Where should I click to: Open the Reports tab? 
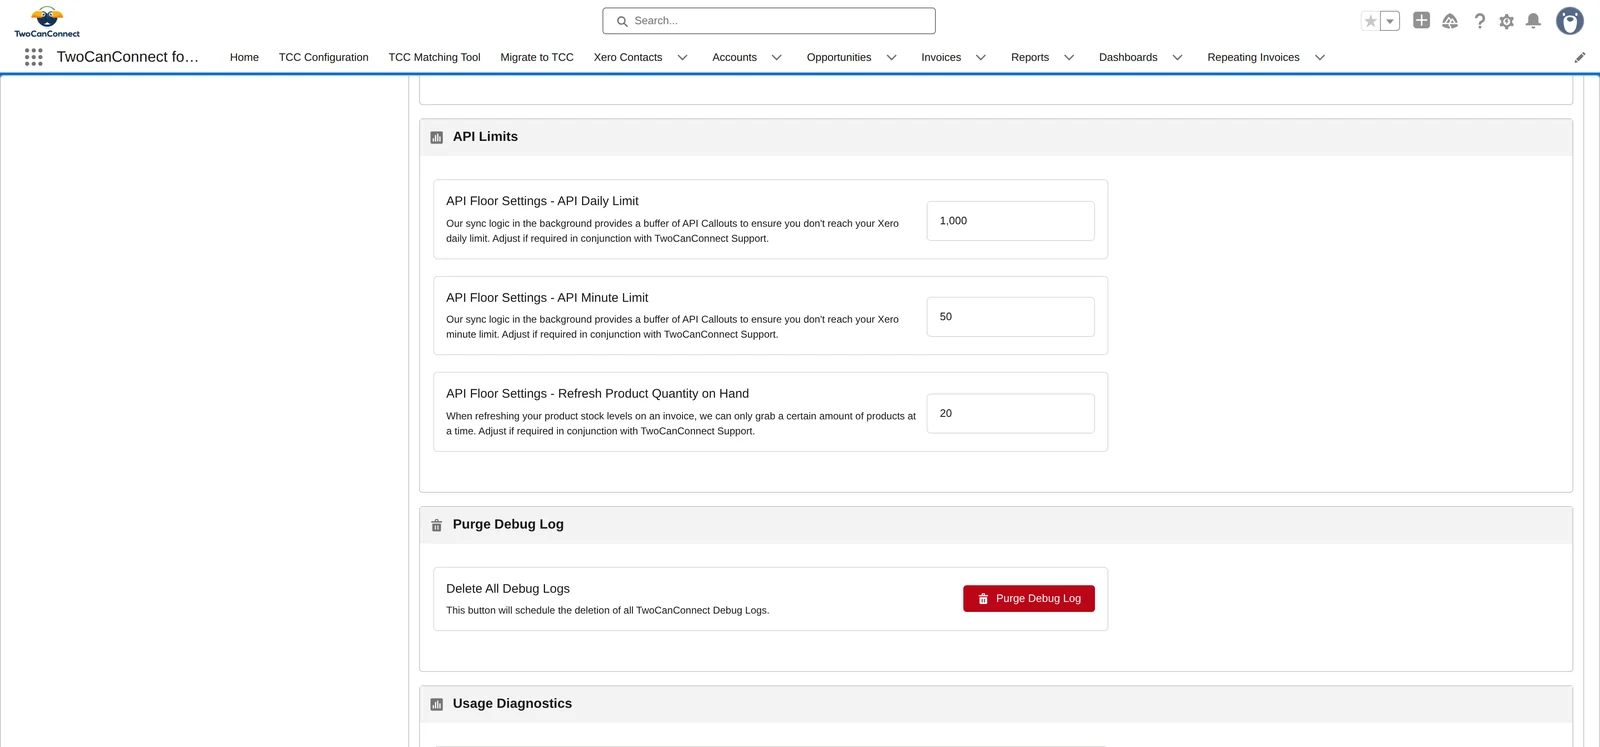1030,57
